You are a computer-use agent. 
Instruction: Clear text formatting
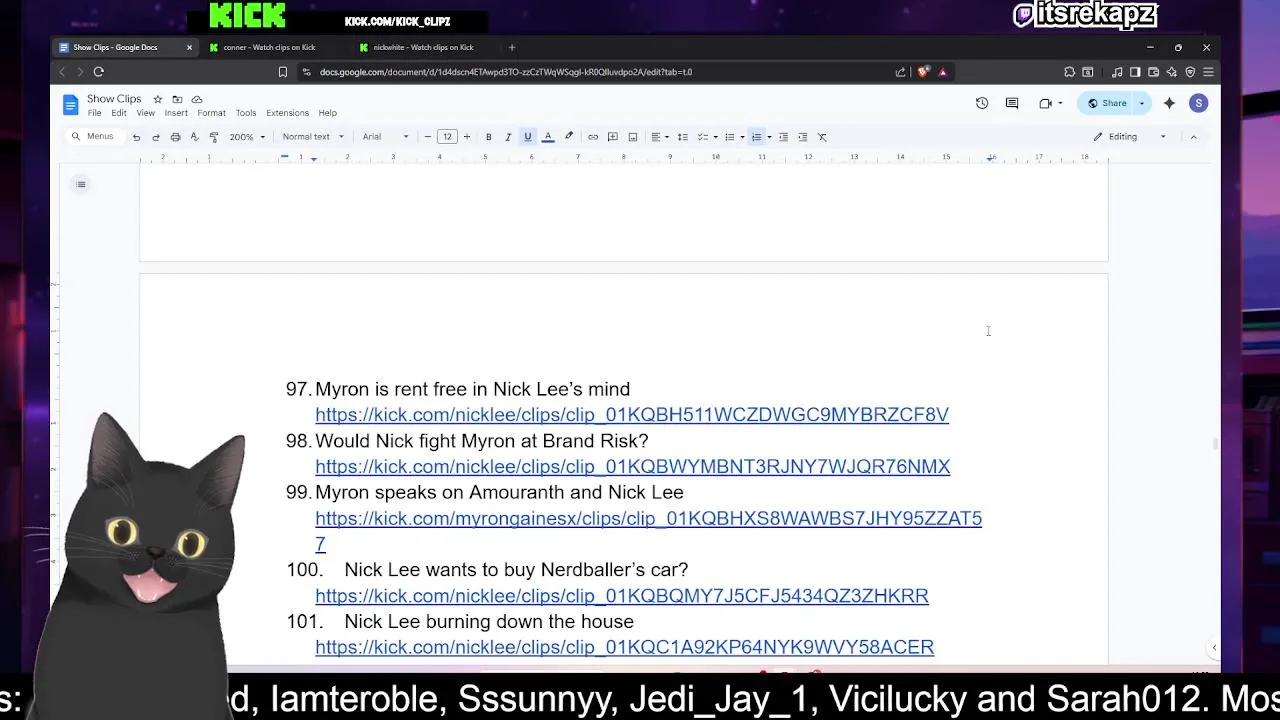click(822, 137)
